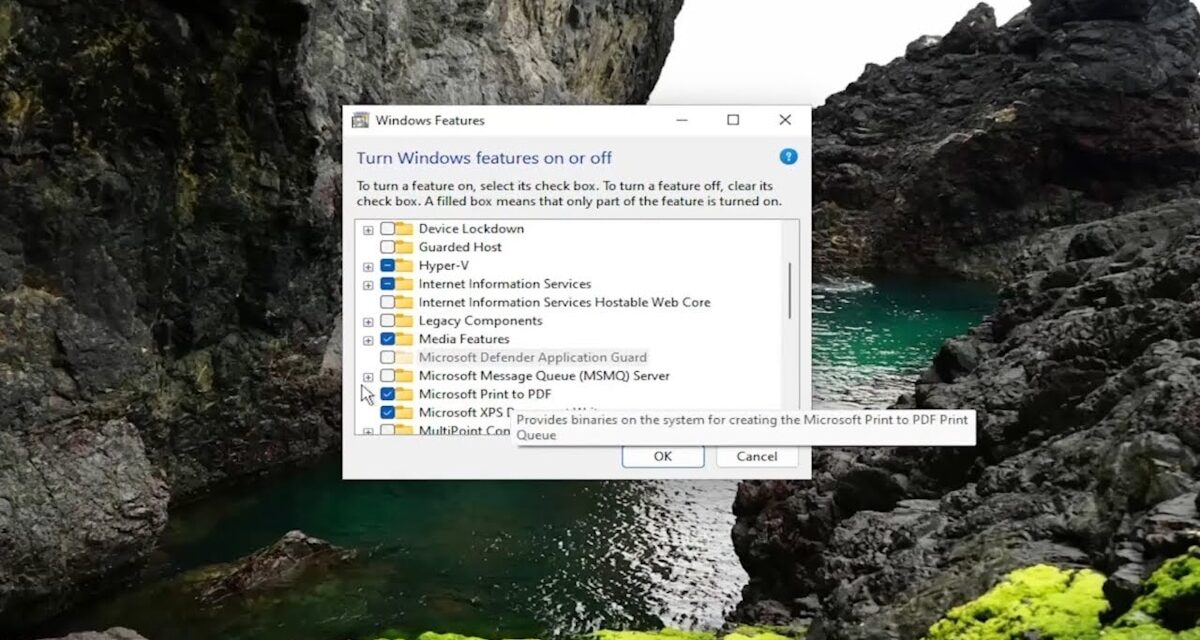Enable the Device Lockdown checkbox
This screenshot has width=1200, height=640.
click(x=387, y=229)
